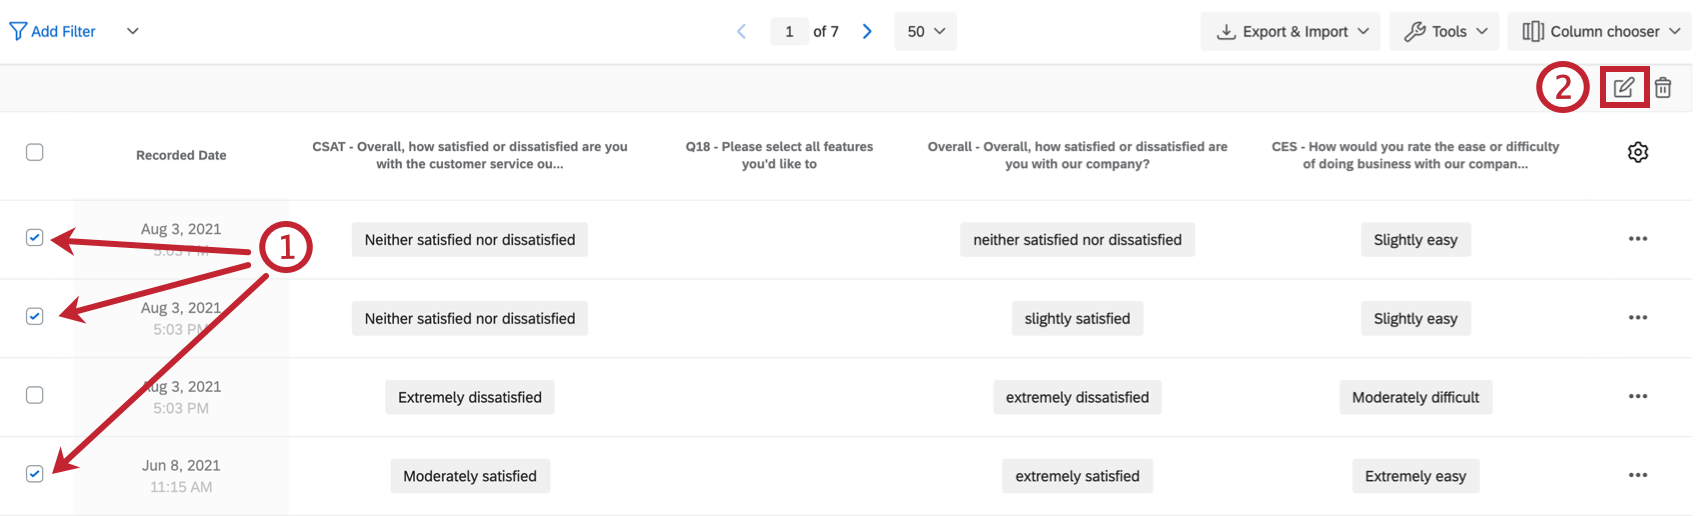Click the edit selected responses pencil icon
Viewport: 1700px width, 516px height.
[x=1623, y=88]
